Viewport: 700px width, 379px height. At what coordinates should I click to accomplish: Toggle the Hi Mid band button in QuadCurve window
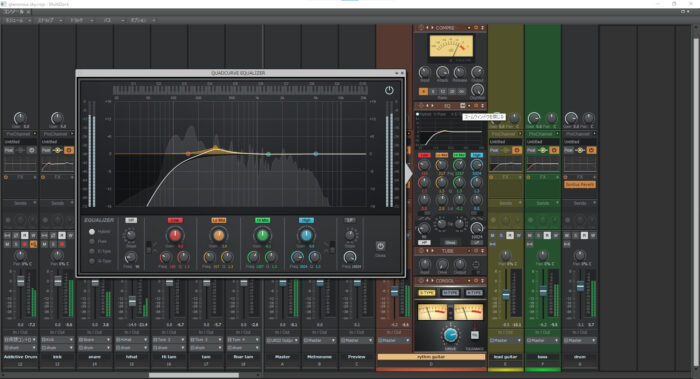tap(262, 220)
